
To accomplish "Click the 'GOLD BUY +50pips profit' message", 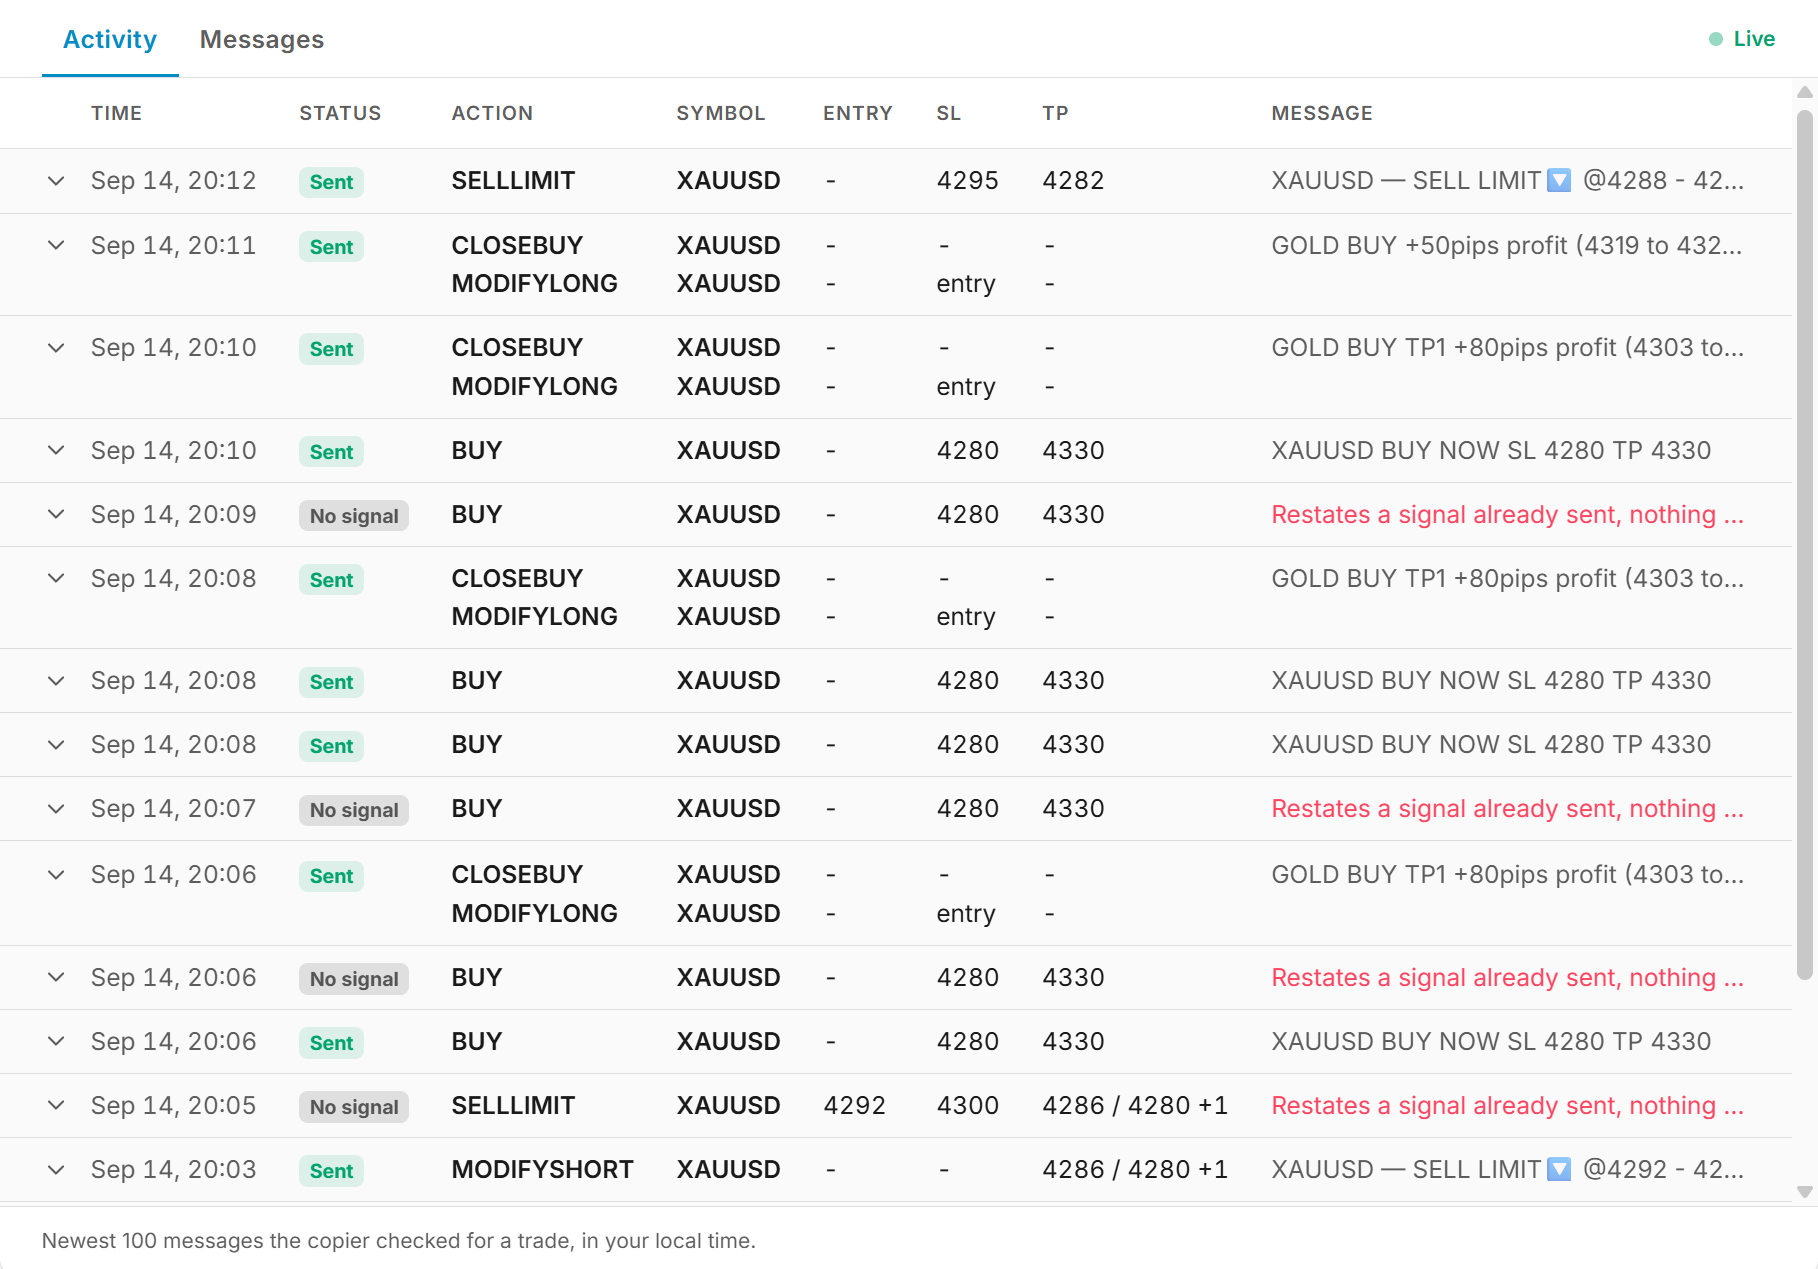I will coord(1506,245).
